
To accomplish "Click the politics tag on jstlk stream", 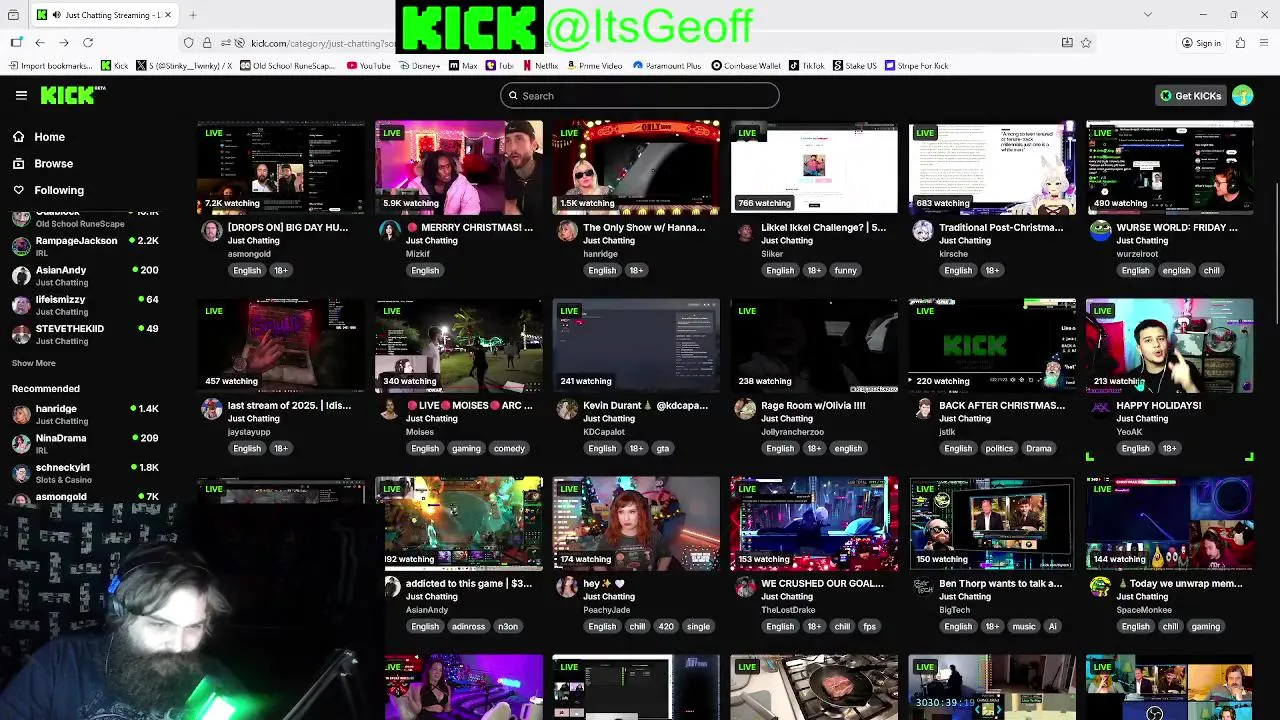I will (x=999, y=448).
